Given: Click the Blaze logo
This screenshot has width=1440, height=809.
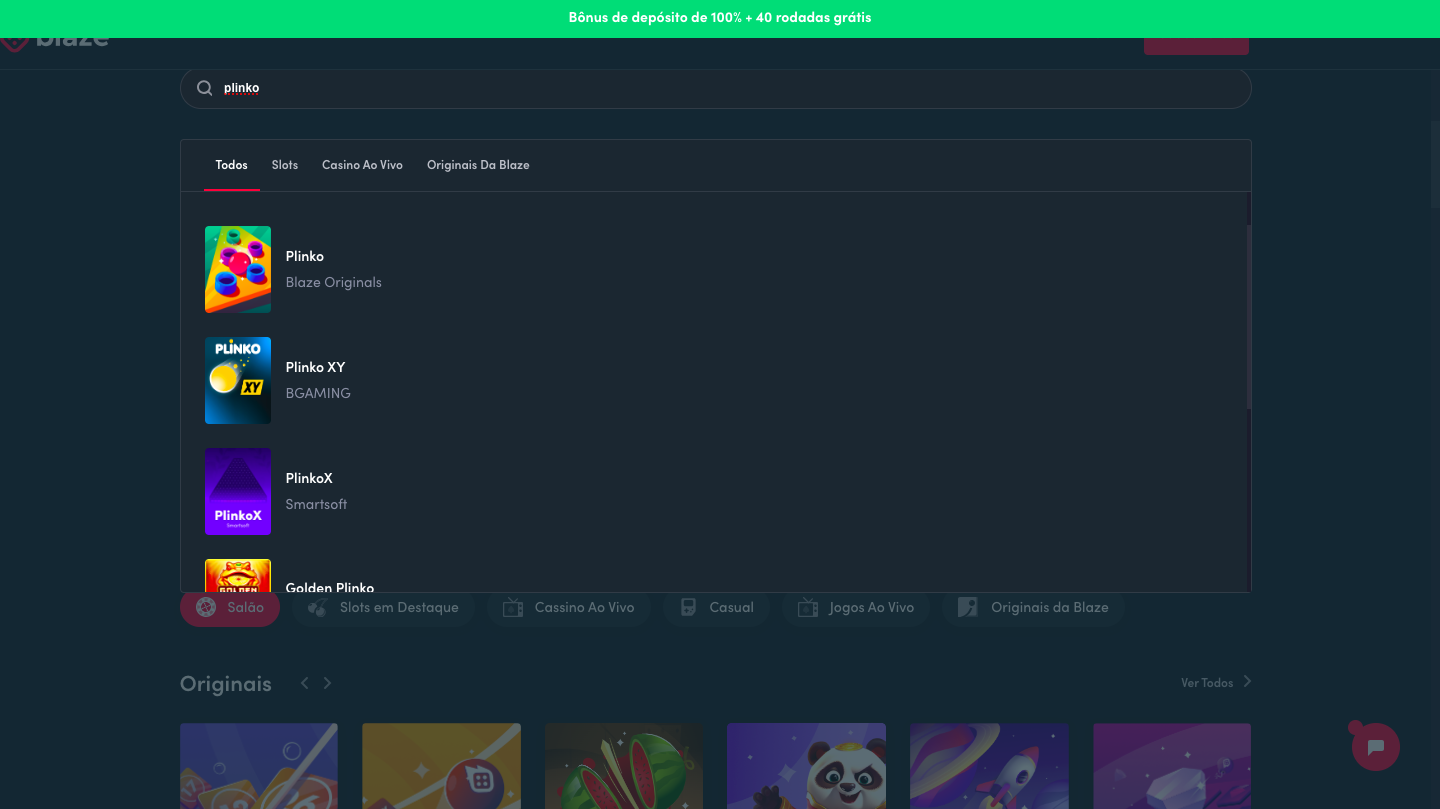Looking at the screenshot, I should (x=55, y=44).
